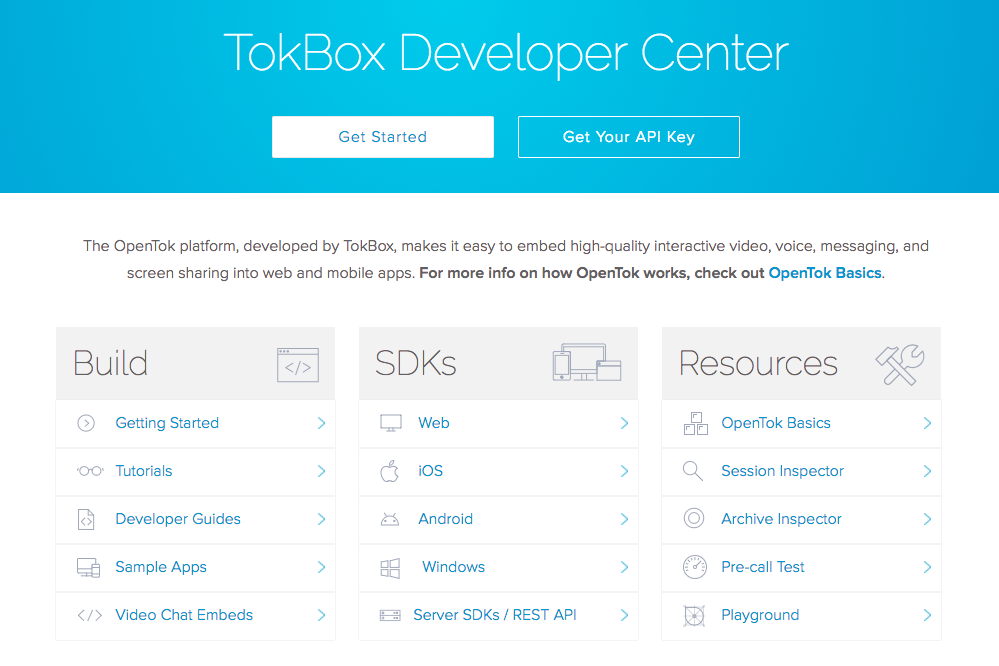The width and height of the screenshot is (999, 666).
Task: Open the Tutorials link
Action: [144, 471]
